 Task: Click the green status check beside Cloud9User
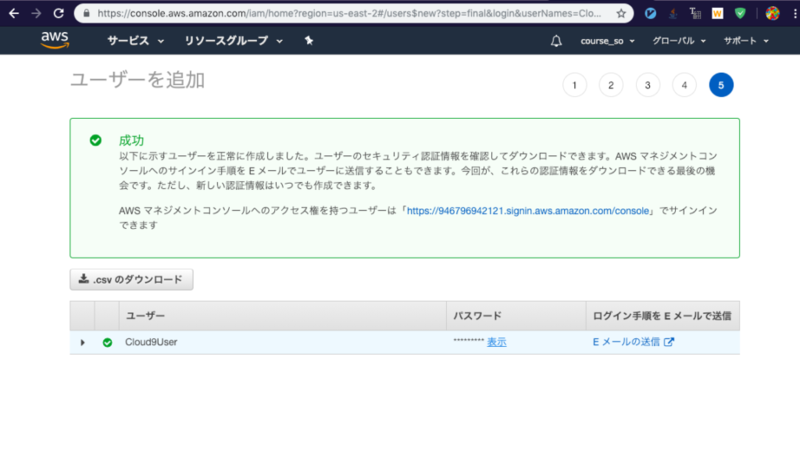(x=107, y=343)
